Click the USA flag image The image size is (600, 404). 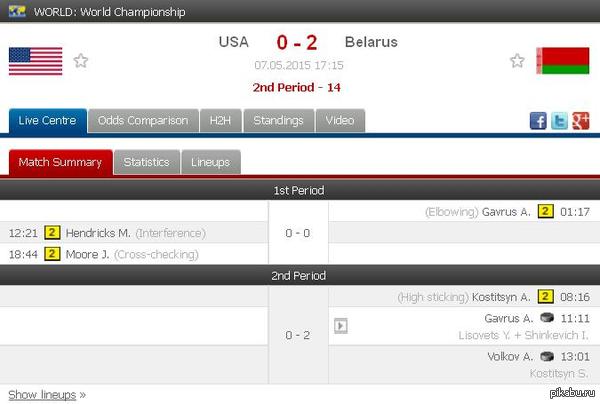36,61
